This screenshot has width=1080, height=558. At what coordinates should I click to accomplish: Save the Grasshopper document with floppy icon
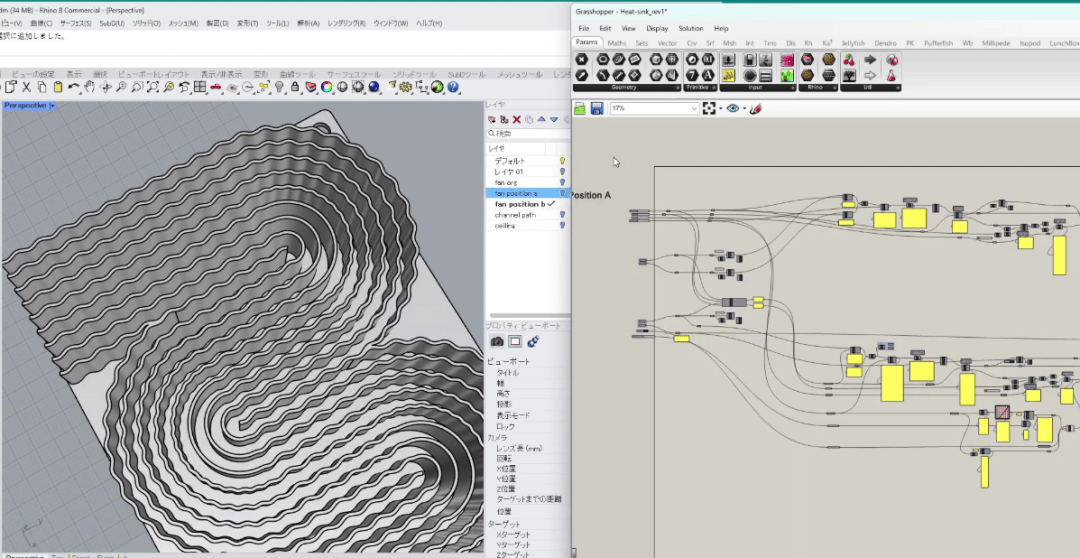pos(597,108)
